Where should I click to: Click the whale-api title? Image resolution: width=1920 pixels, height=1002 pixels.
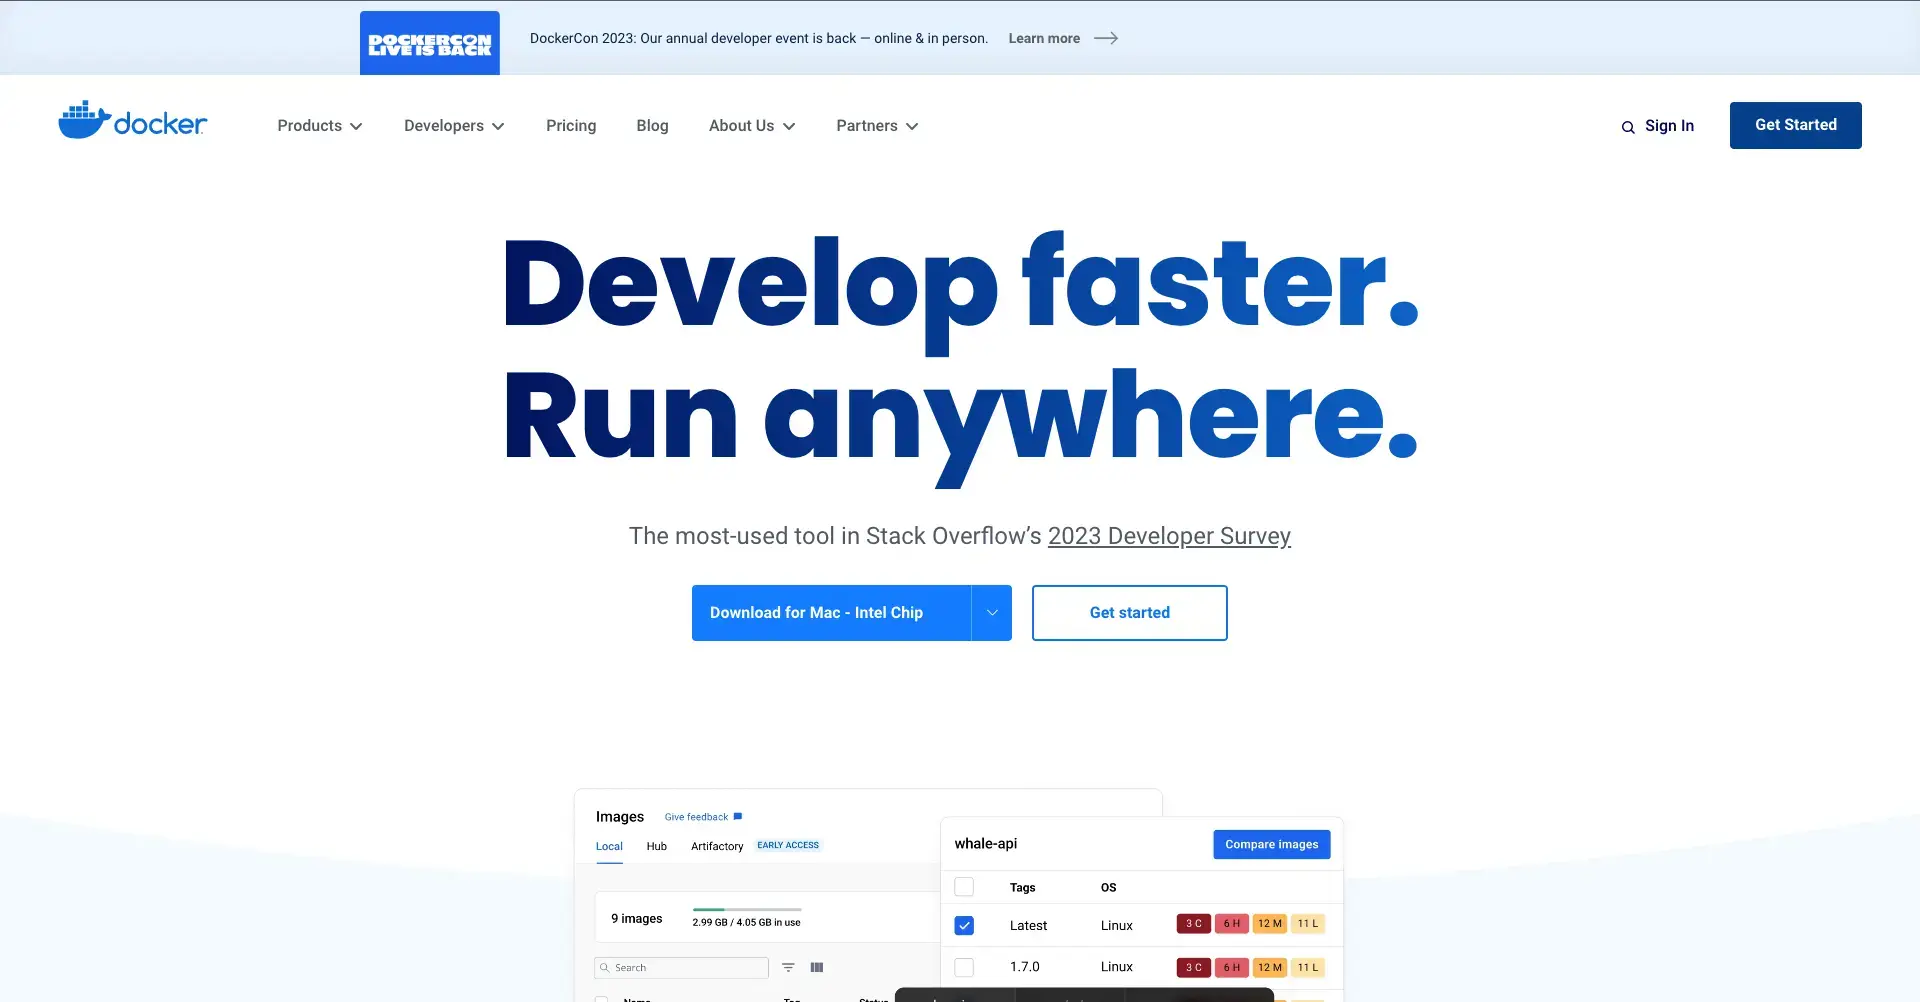tap(986, 844)
